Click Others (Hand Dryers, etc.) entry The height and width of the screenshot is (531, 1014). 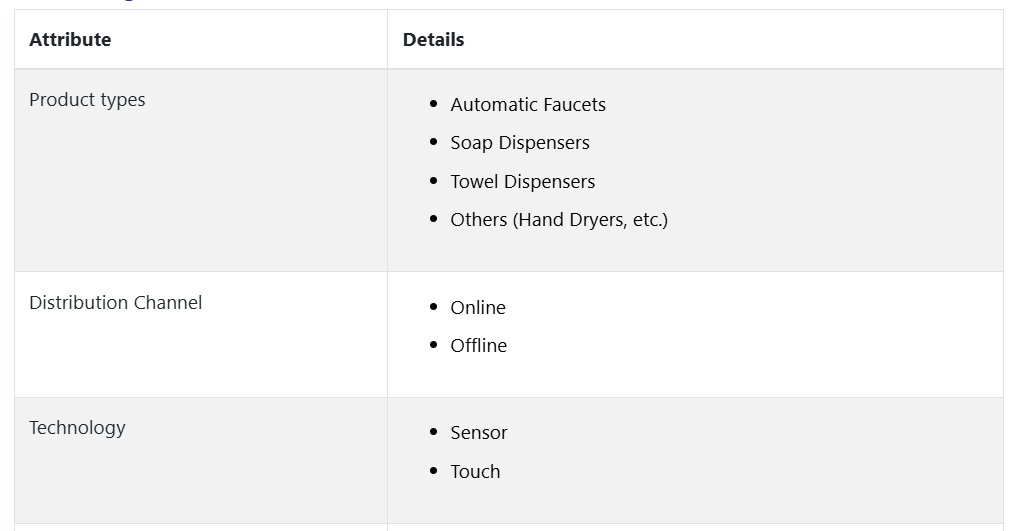[x=559, y=220]
